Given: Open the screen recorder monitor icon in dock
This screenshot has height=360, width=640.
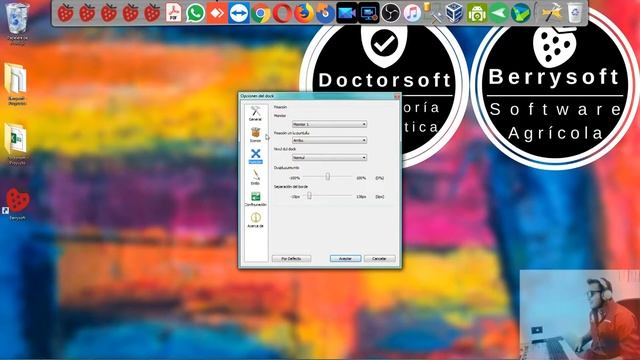Looking at the screenshot, I should pos(369,13).
